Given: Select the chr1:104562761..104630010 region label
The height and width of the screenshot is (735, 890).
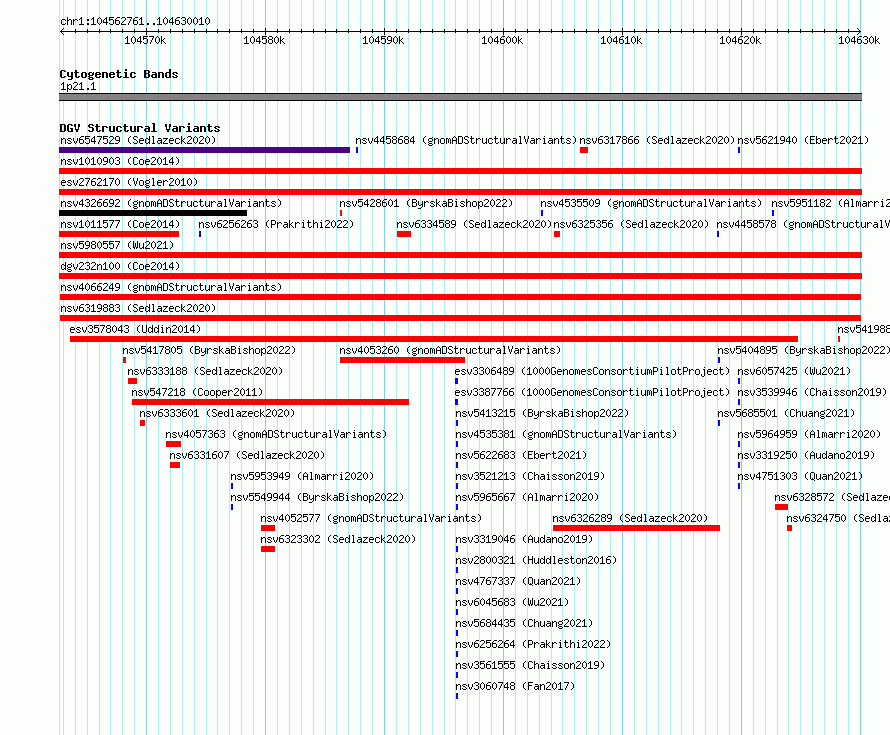Looking at the screenshot, I should pos(135,21).
